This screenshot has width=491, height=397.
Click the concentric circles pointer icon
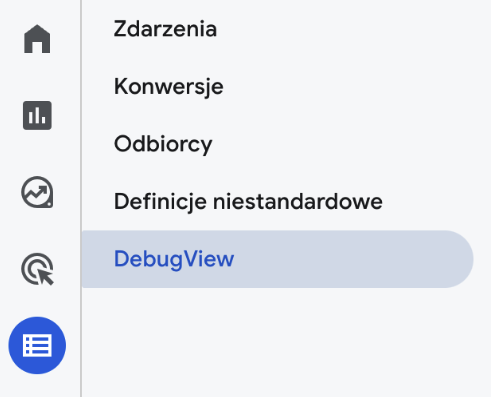point(37,269)
